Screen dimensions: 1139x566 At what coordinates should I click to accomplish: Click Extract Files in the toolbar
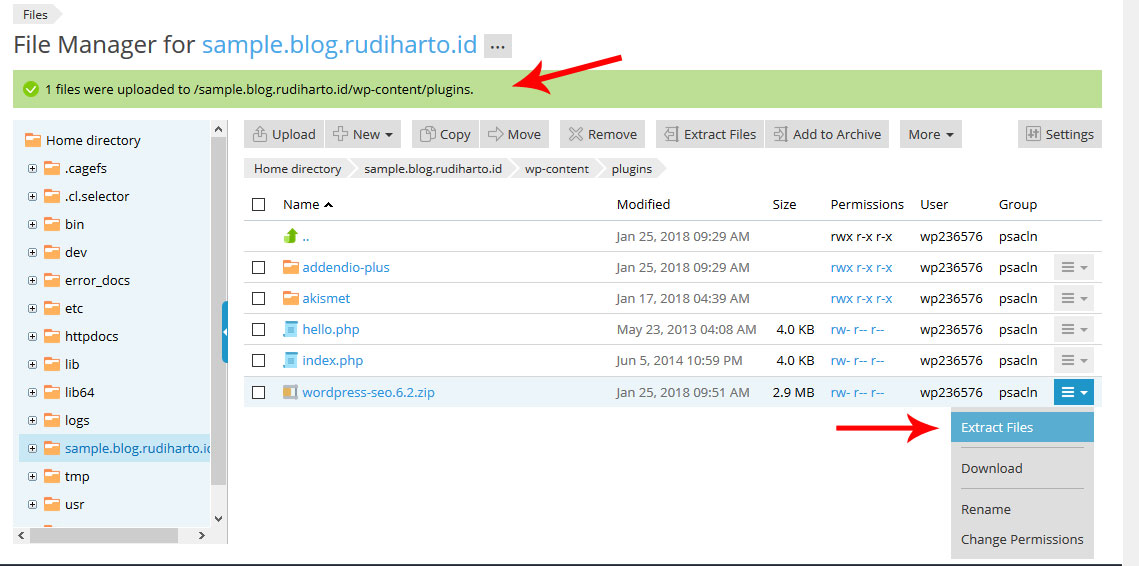click(710, 134)
